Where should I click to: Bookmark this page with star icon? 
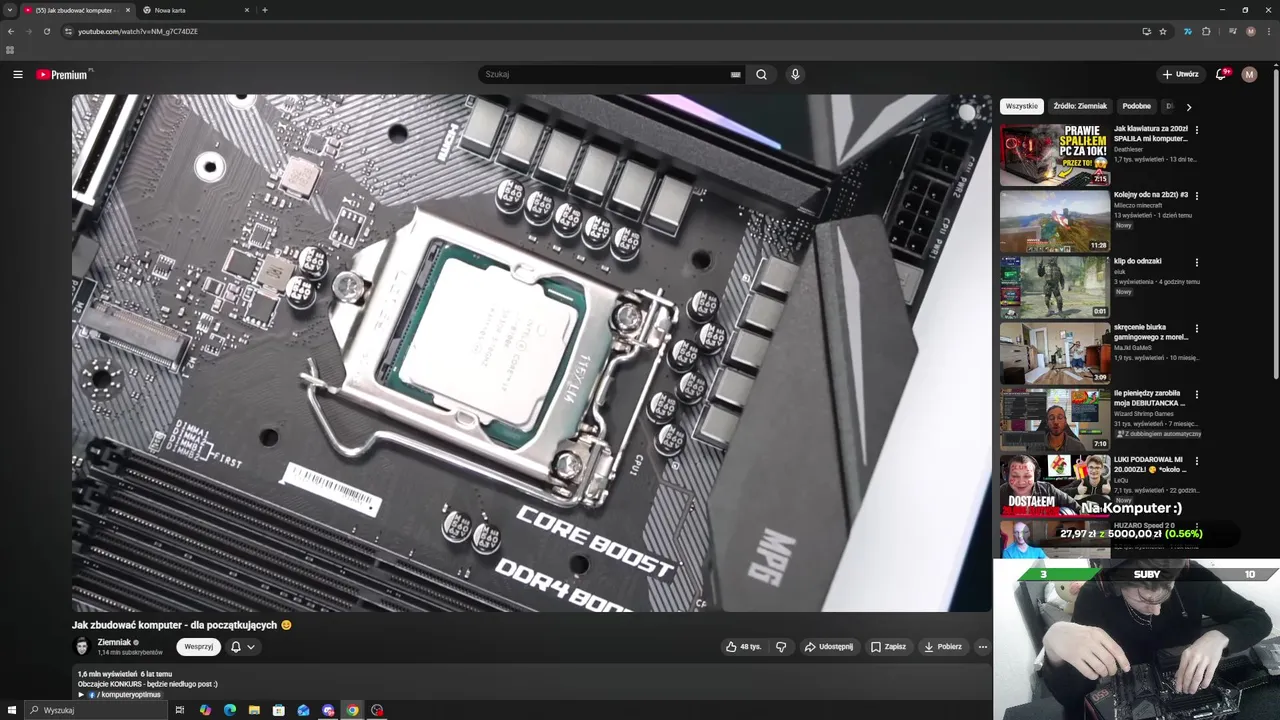click(1163, 31)
